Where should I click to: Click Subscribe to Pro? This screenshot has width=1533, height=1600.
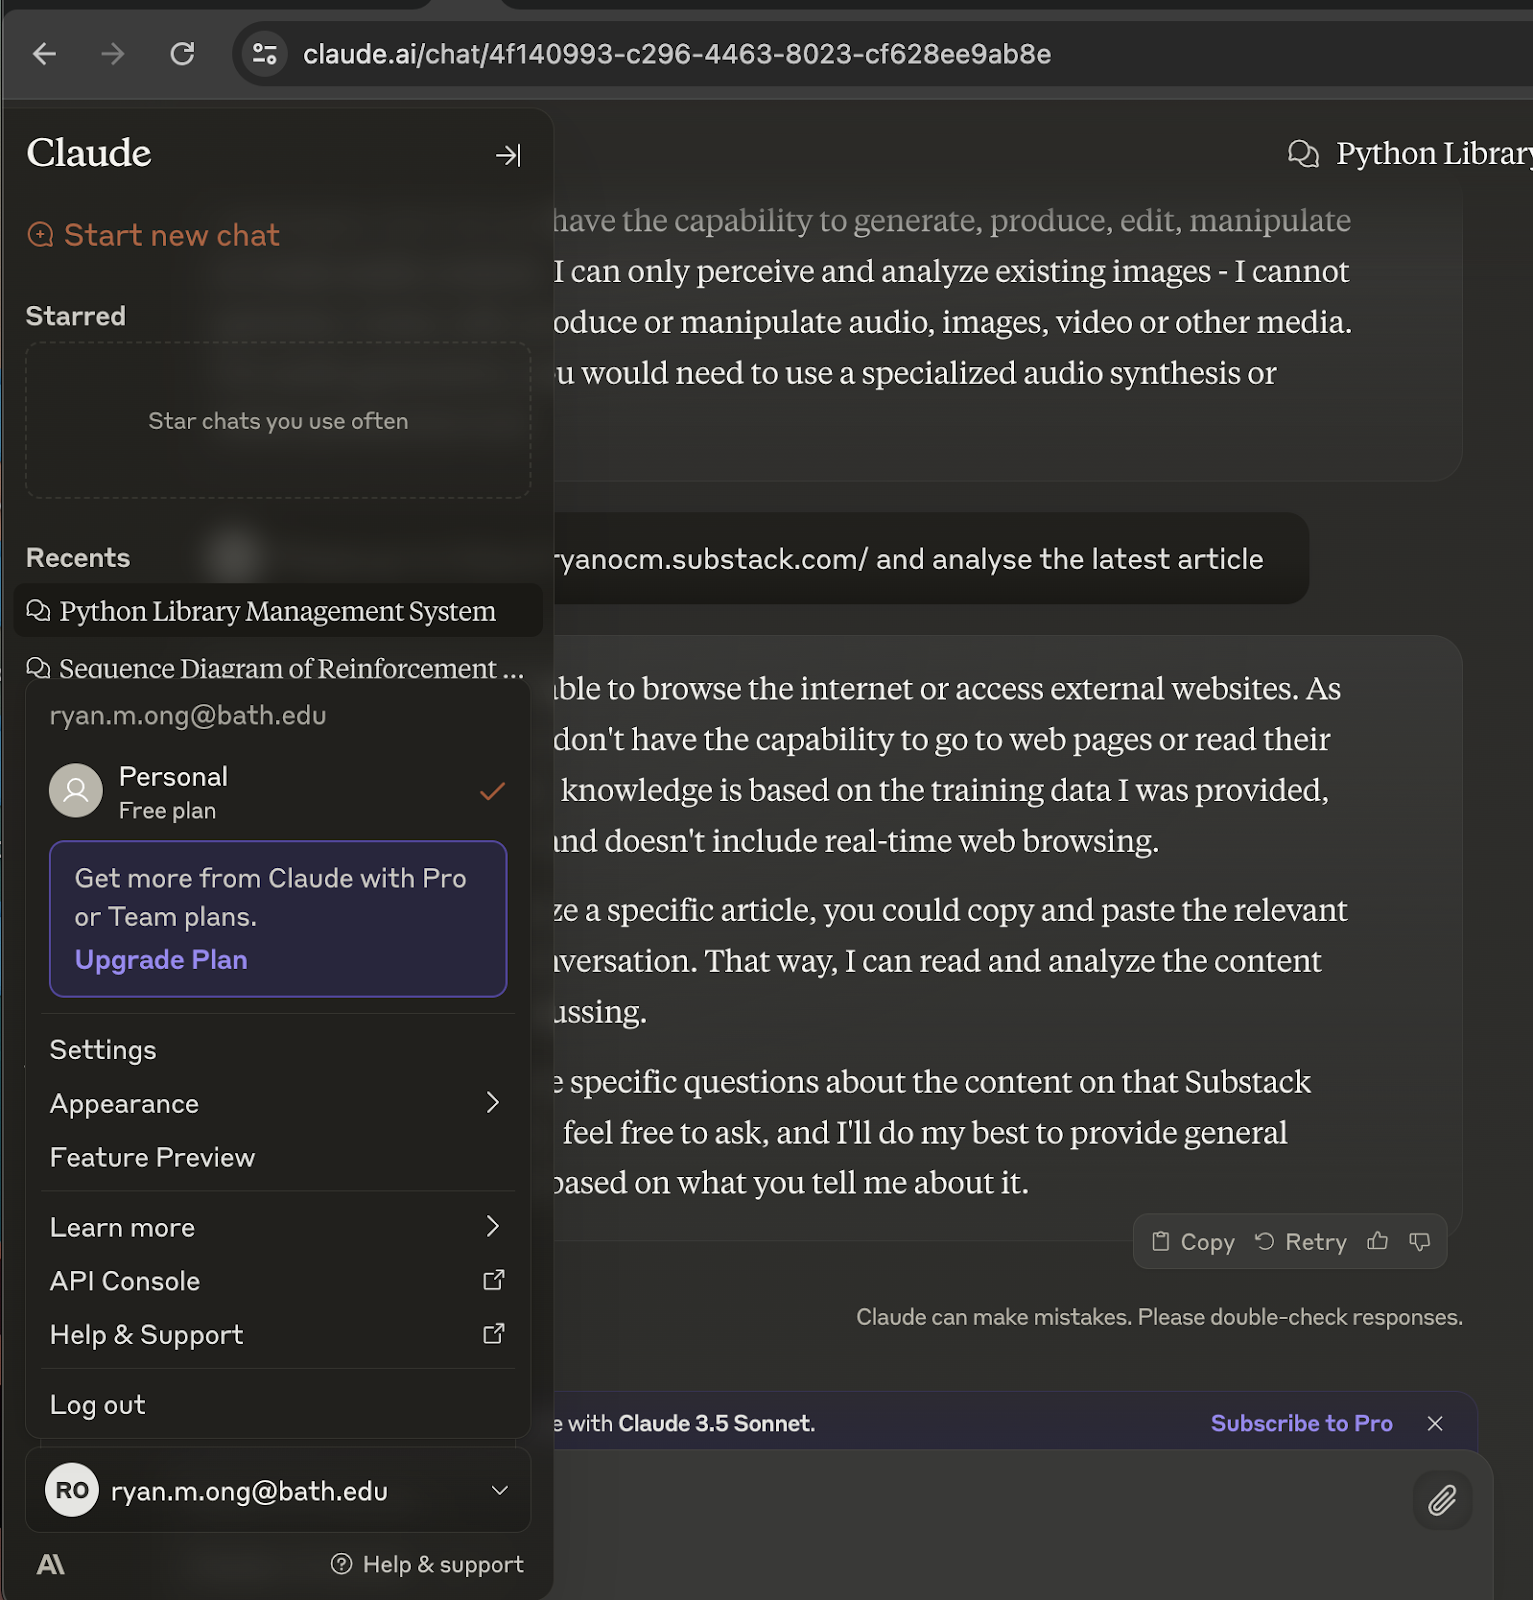coord(1301,1423)
